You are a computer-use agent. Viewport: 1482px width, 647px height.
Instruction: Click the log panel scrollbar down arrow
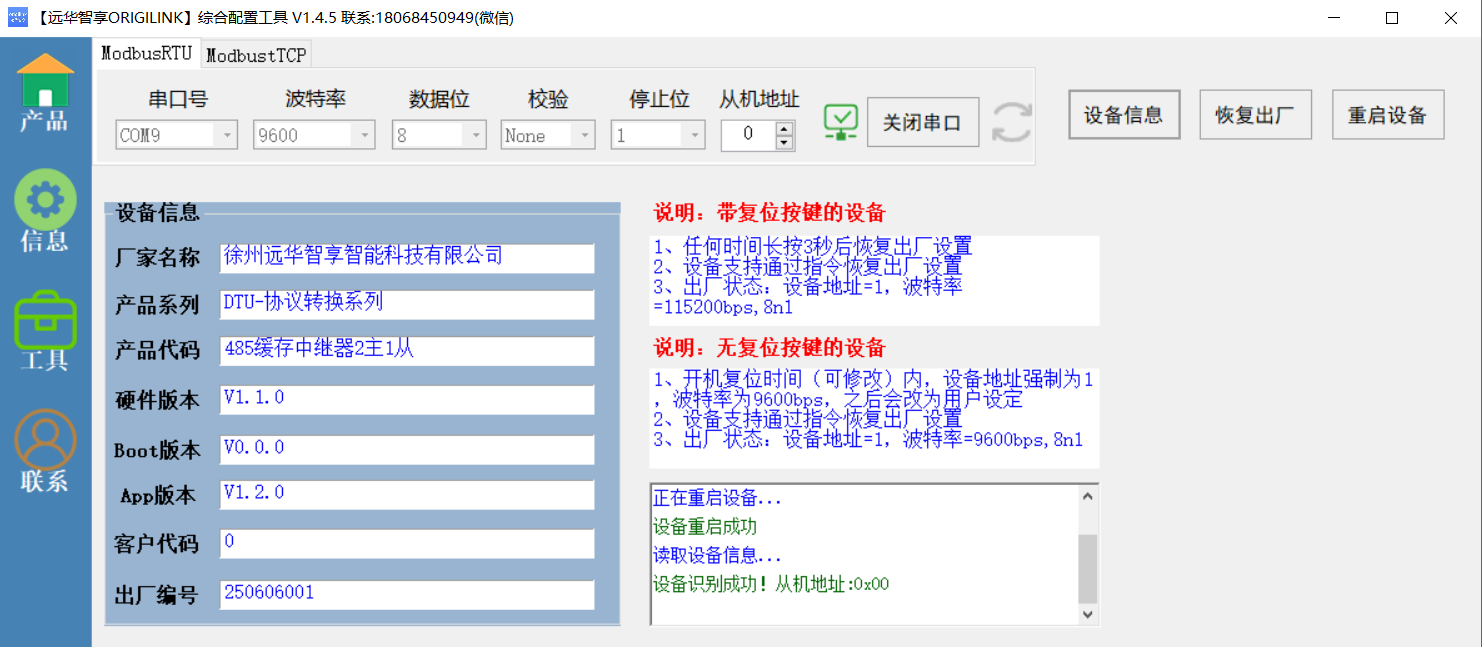(1088, 615)
